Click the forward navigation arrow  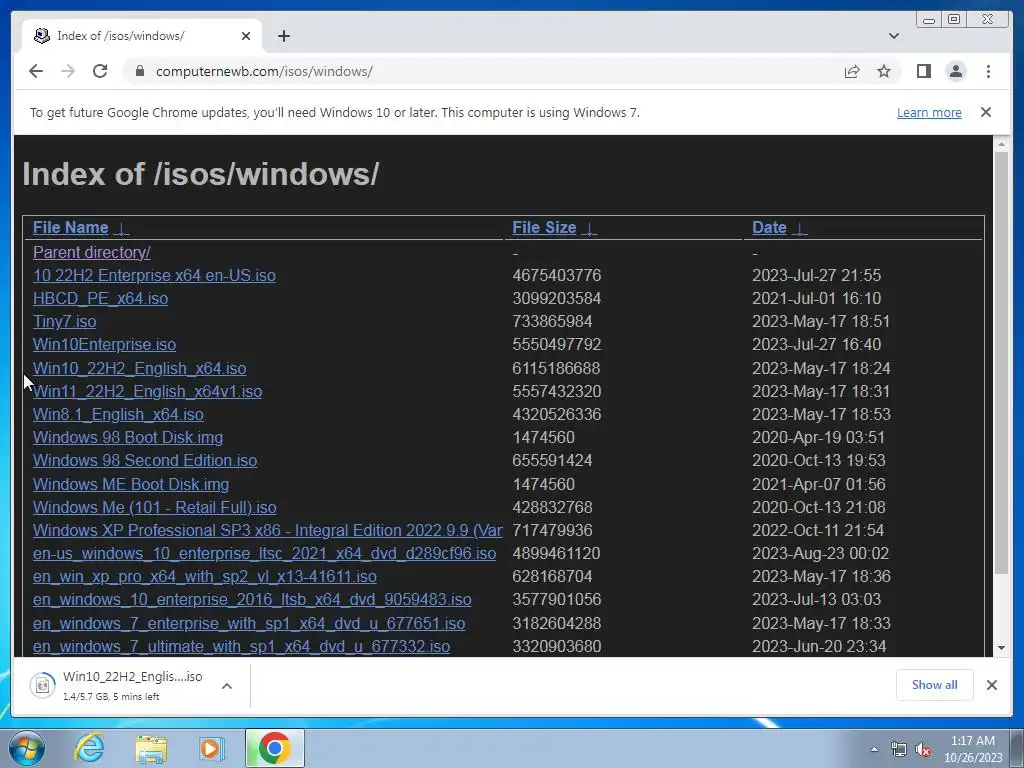pyautogui.click(x=68, y=71)
